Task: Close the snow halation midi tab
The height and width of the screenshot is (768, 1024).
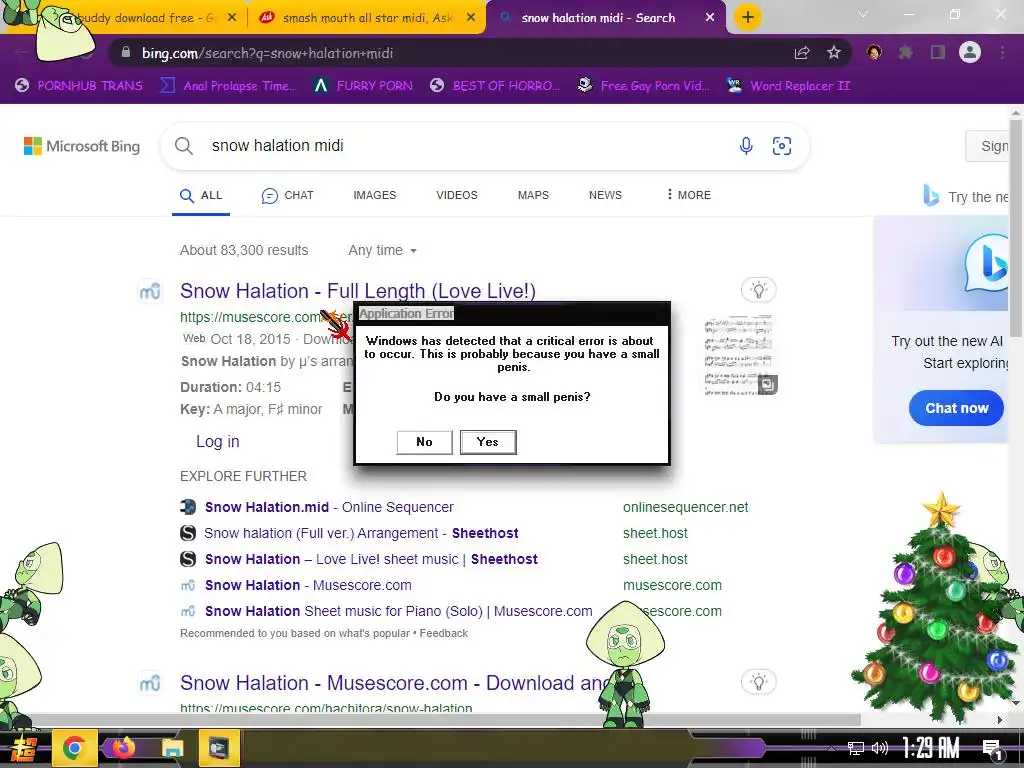Action: 710,18
